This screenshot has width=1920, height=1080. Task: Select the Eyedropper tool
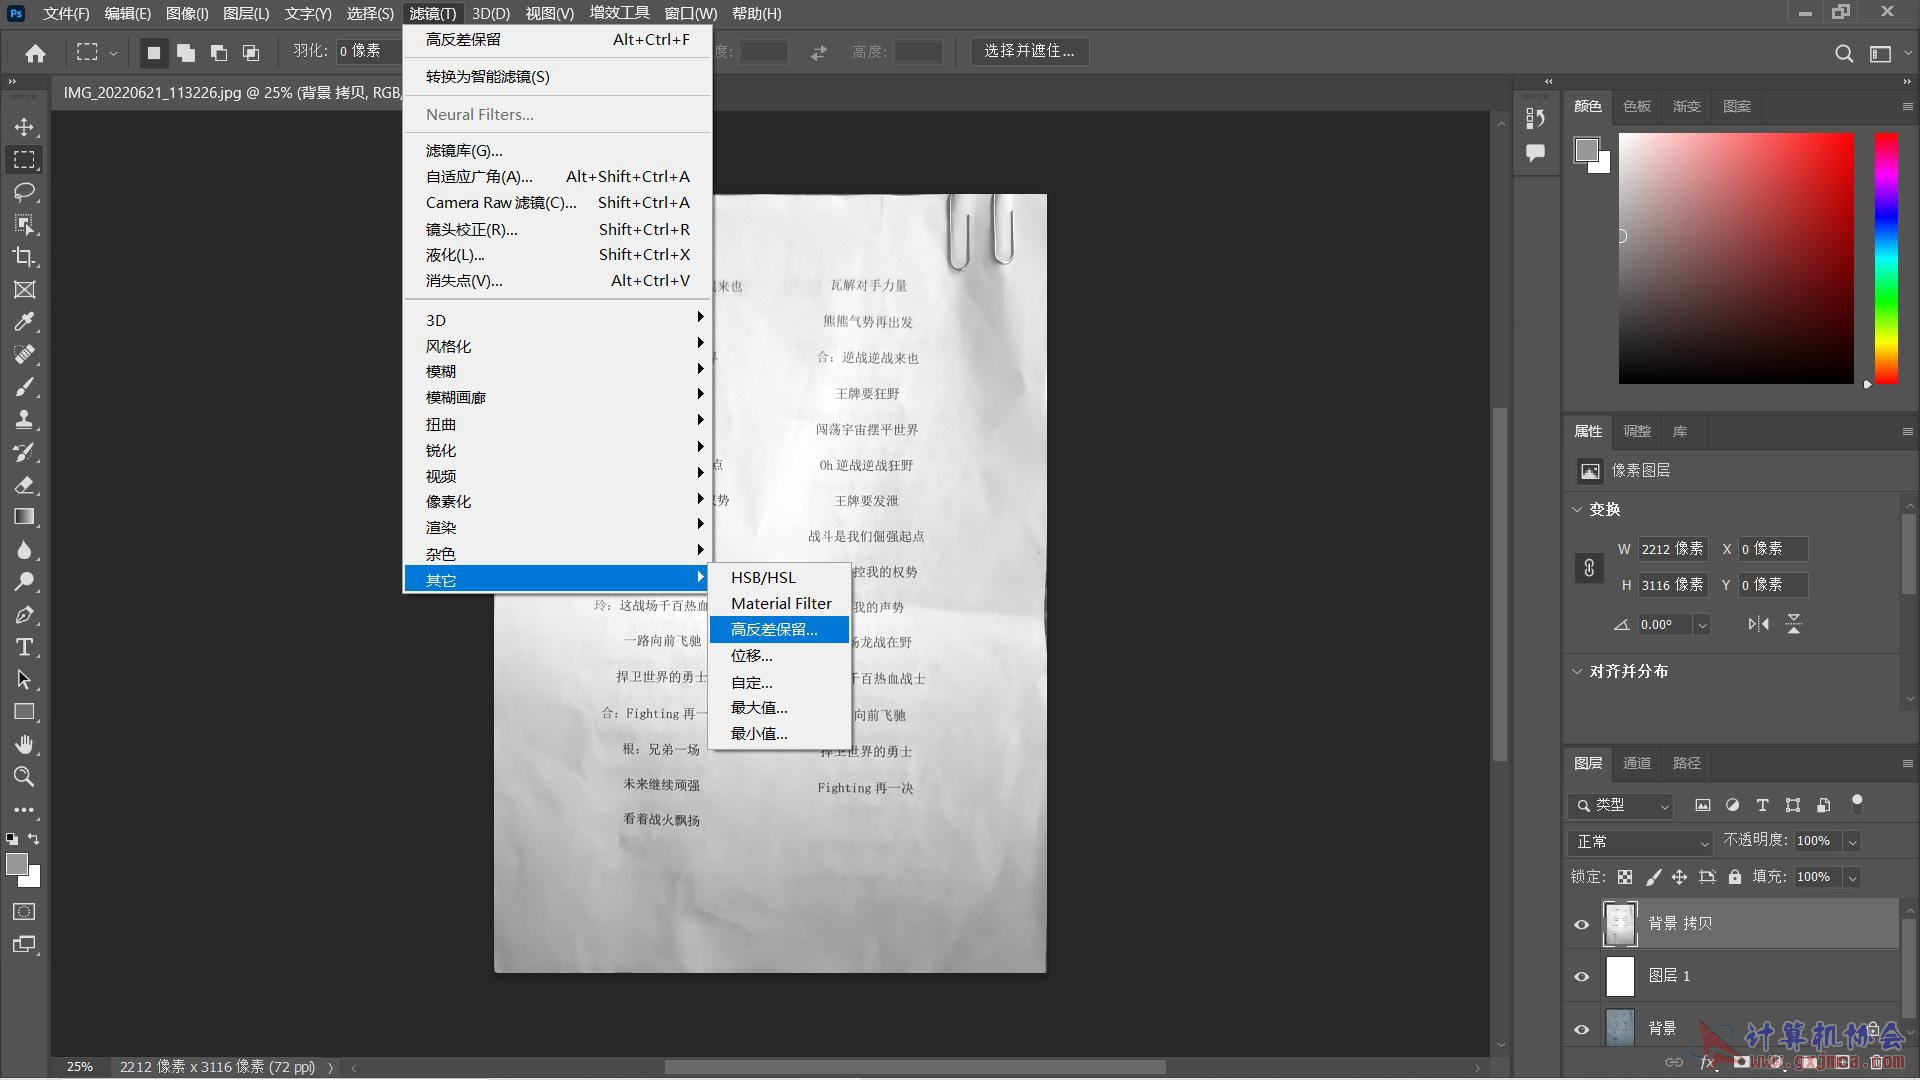tap(24, 322)
